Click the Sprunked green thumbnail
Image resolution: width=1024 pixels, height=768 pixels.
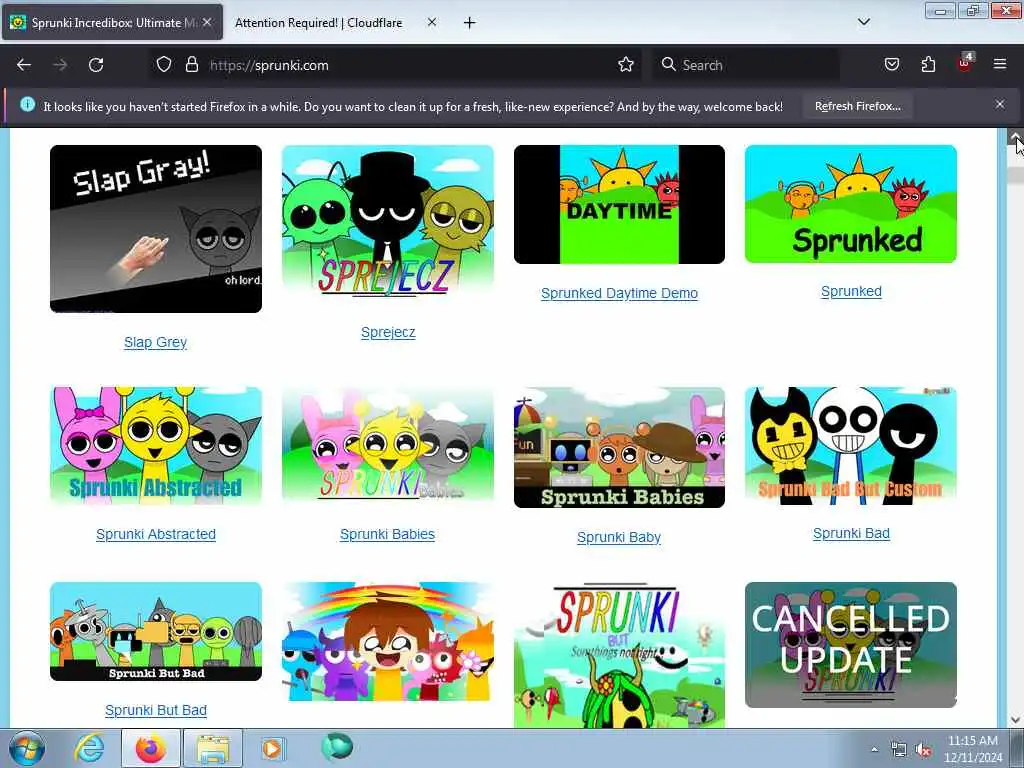851,204
